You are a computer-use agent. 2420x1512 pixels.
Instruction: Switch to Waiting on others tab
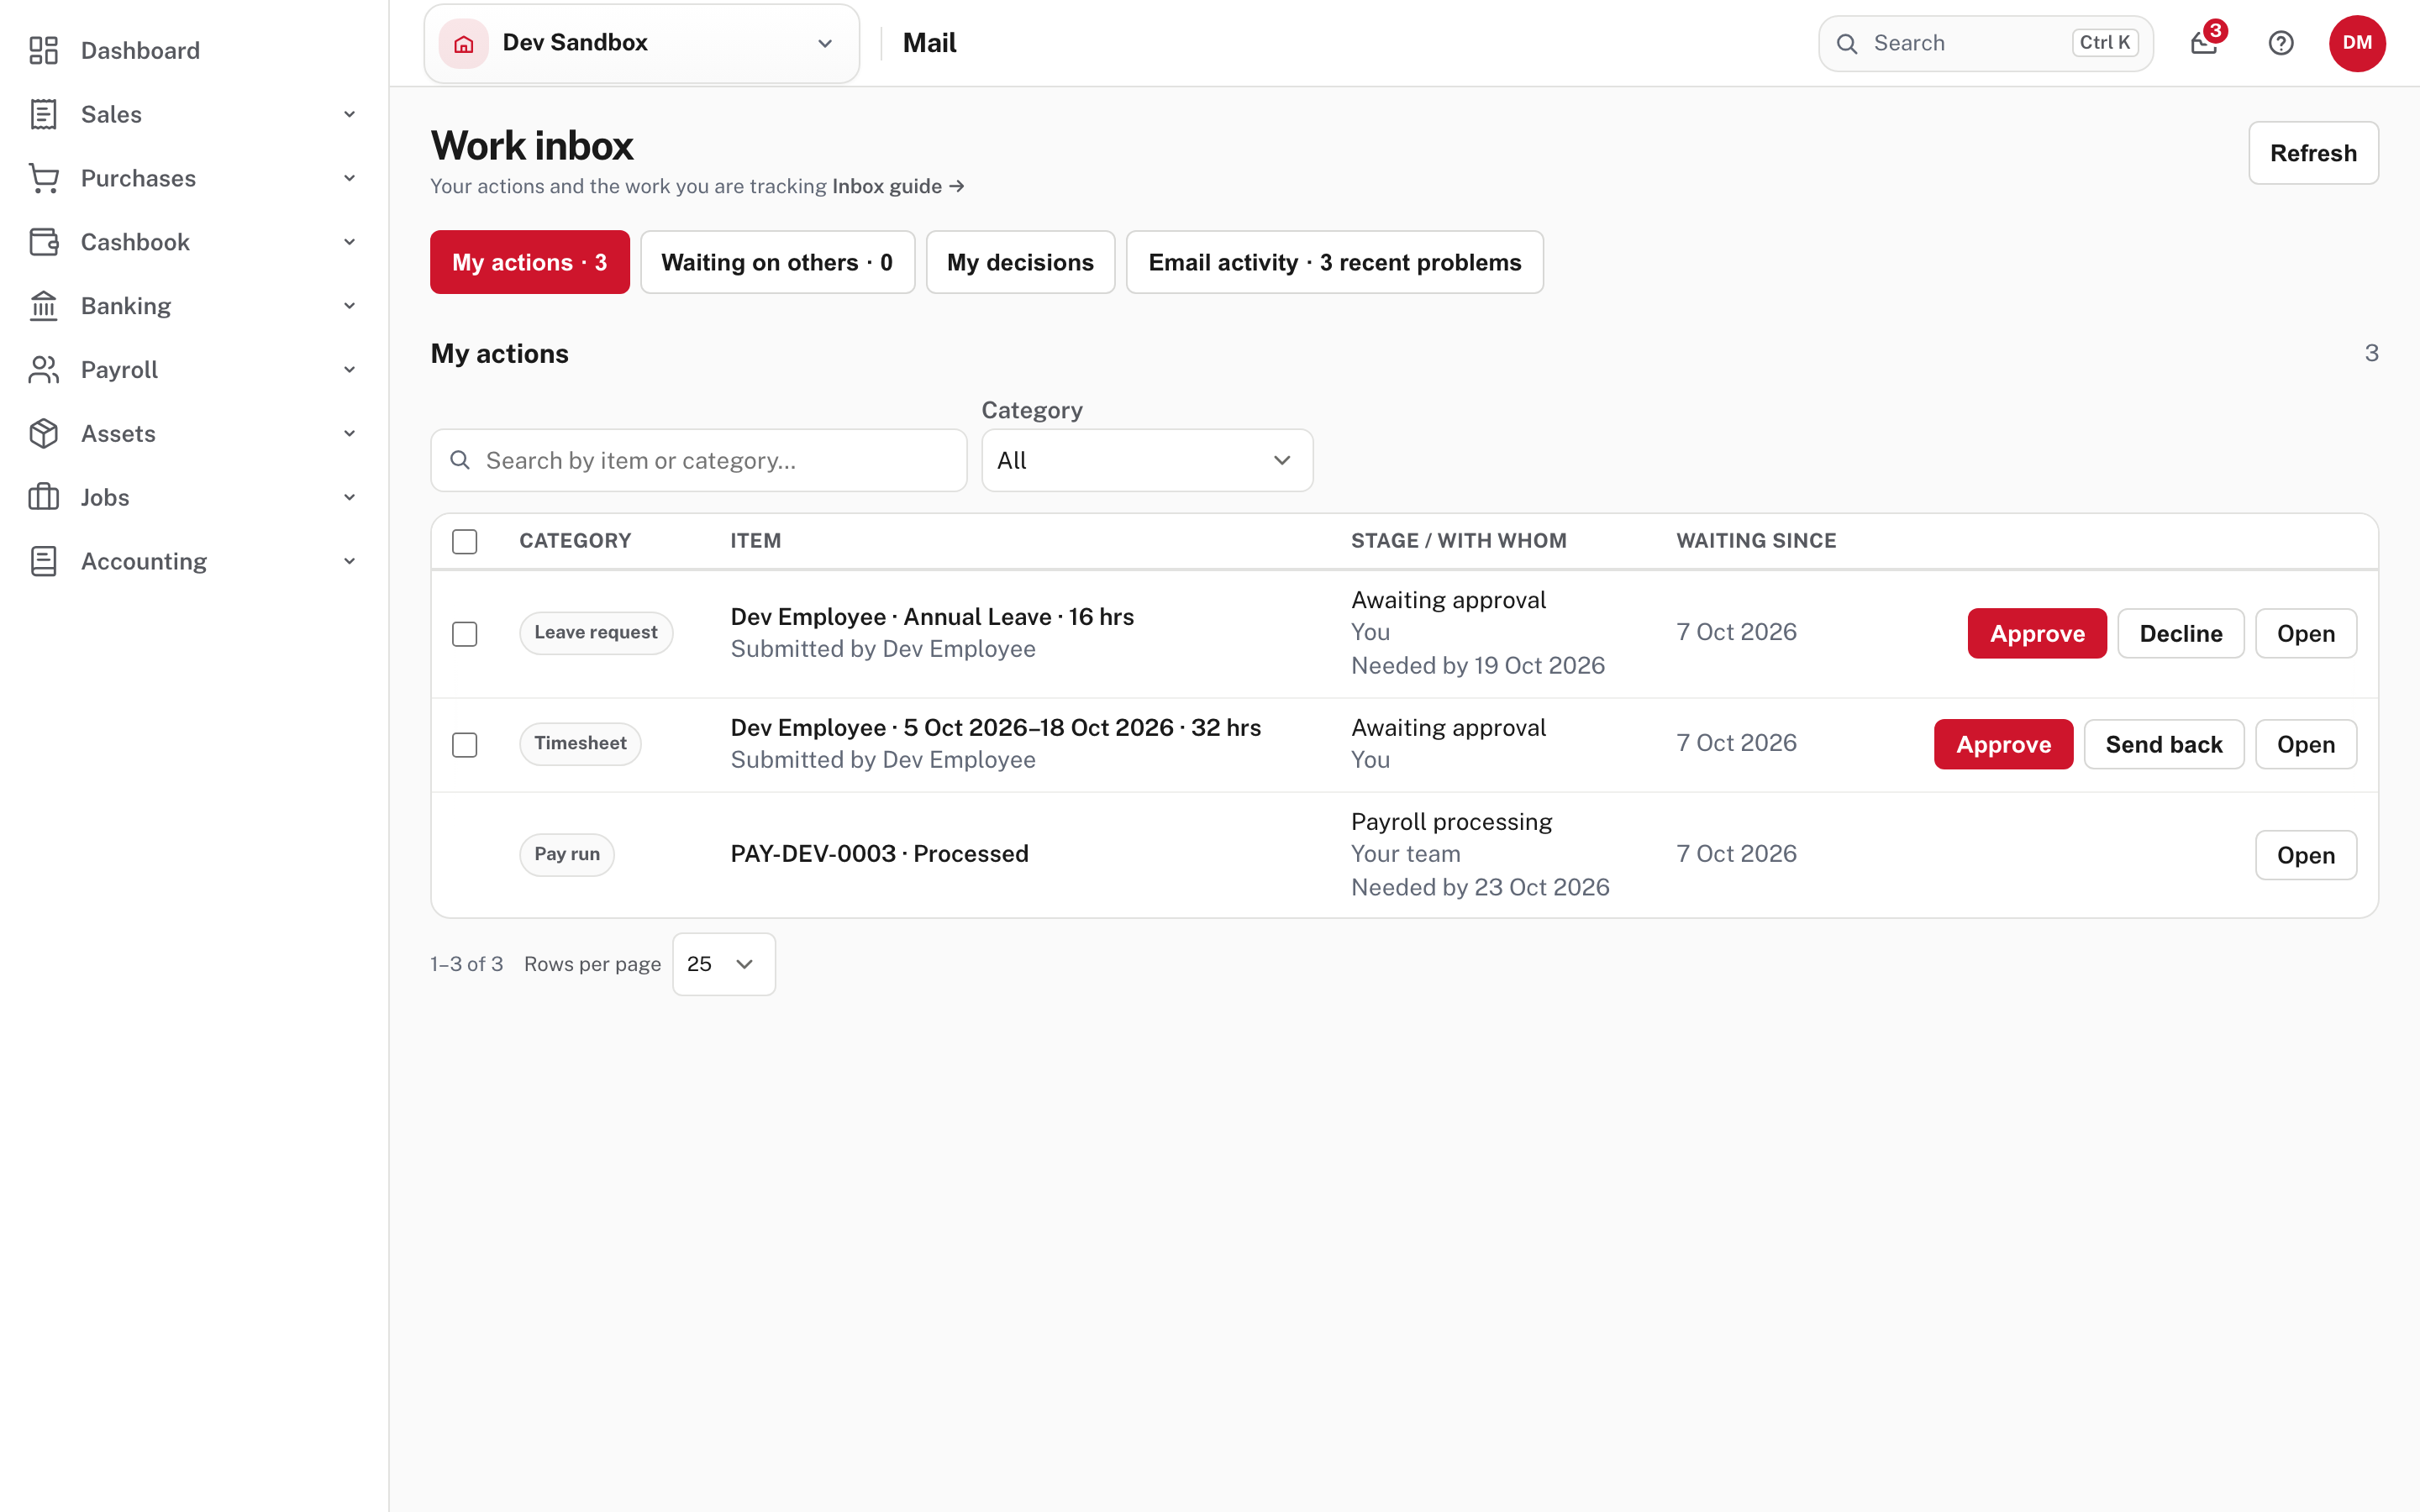point(777,262)
